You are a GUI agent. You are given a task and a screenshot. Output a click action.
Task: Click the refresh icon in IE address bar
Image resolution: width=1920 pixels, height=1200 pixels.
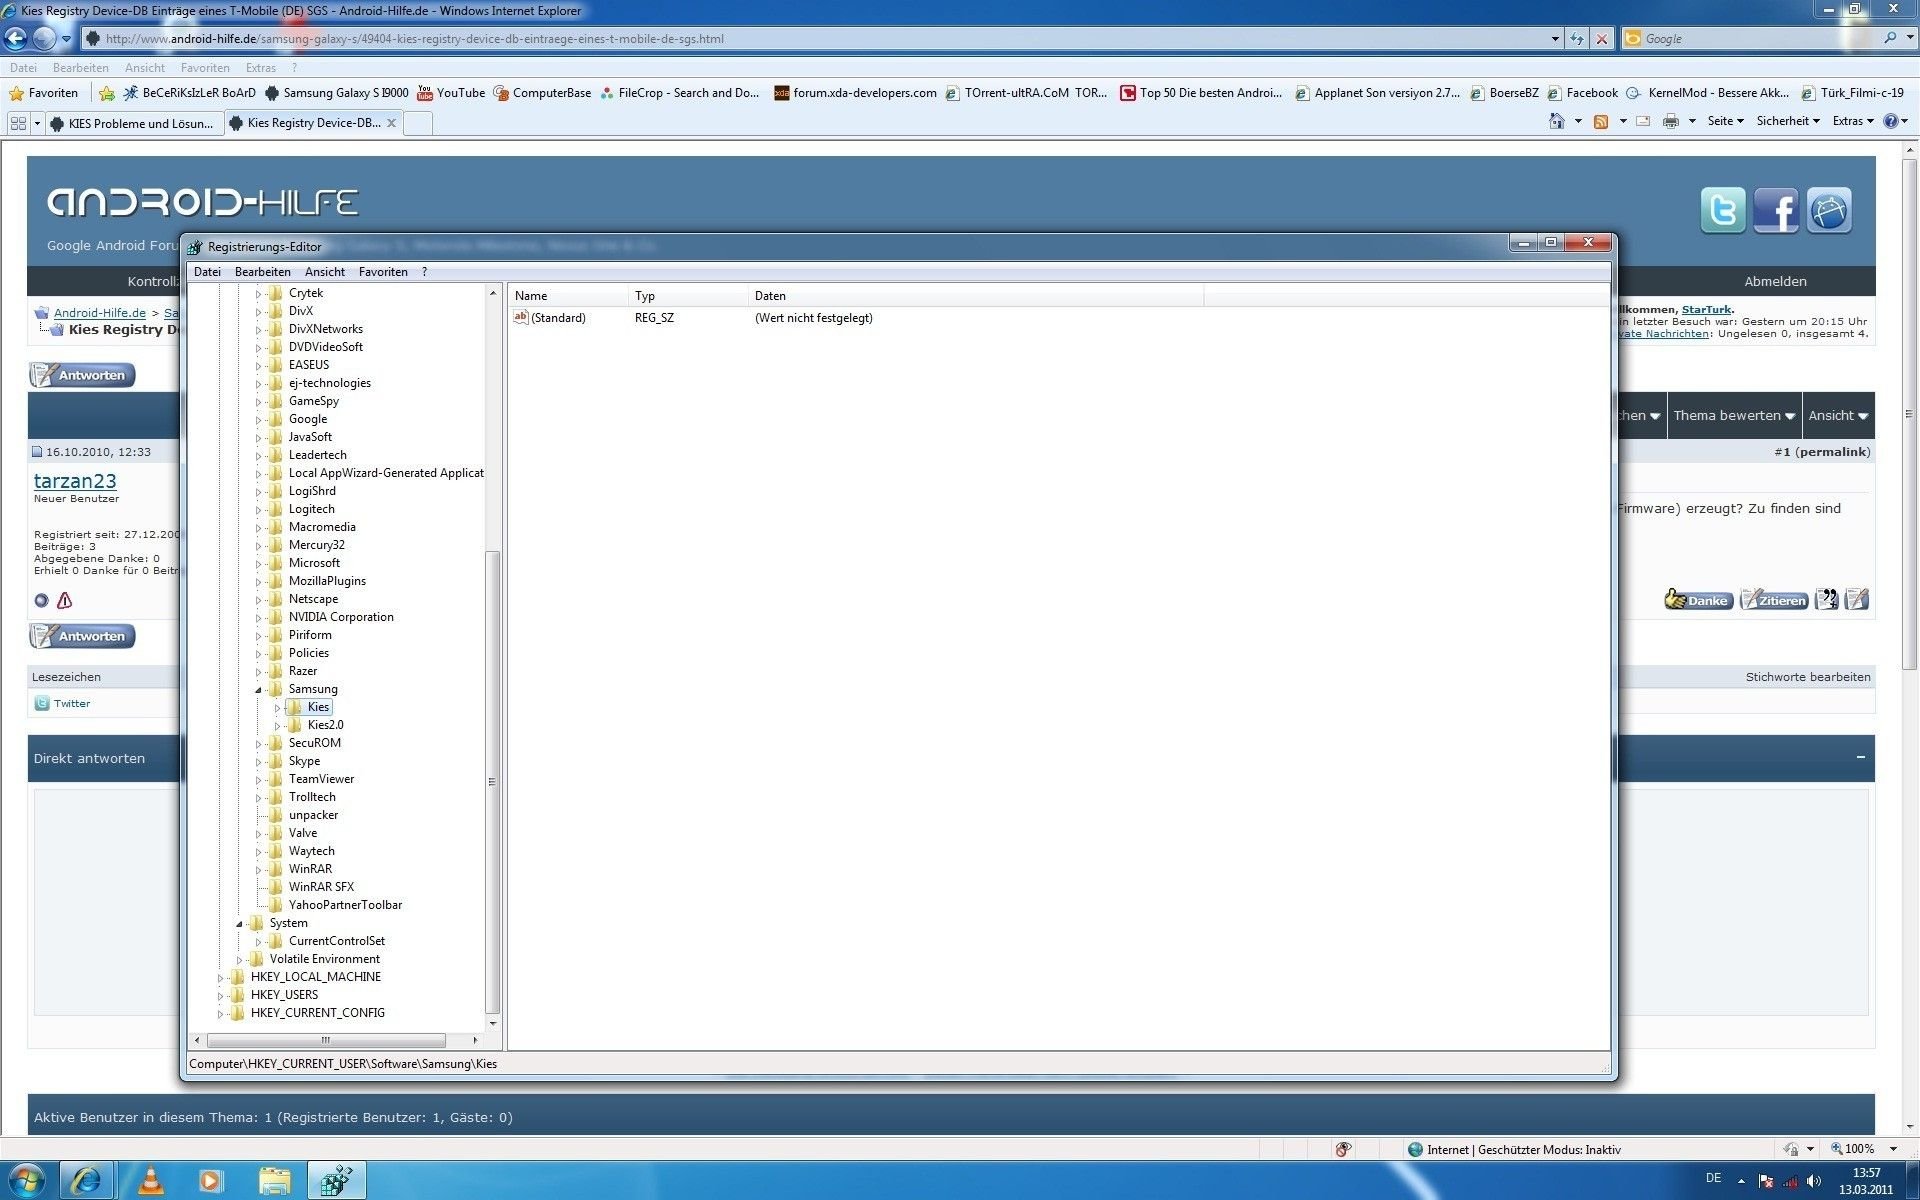click(x=1577, y=38)
